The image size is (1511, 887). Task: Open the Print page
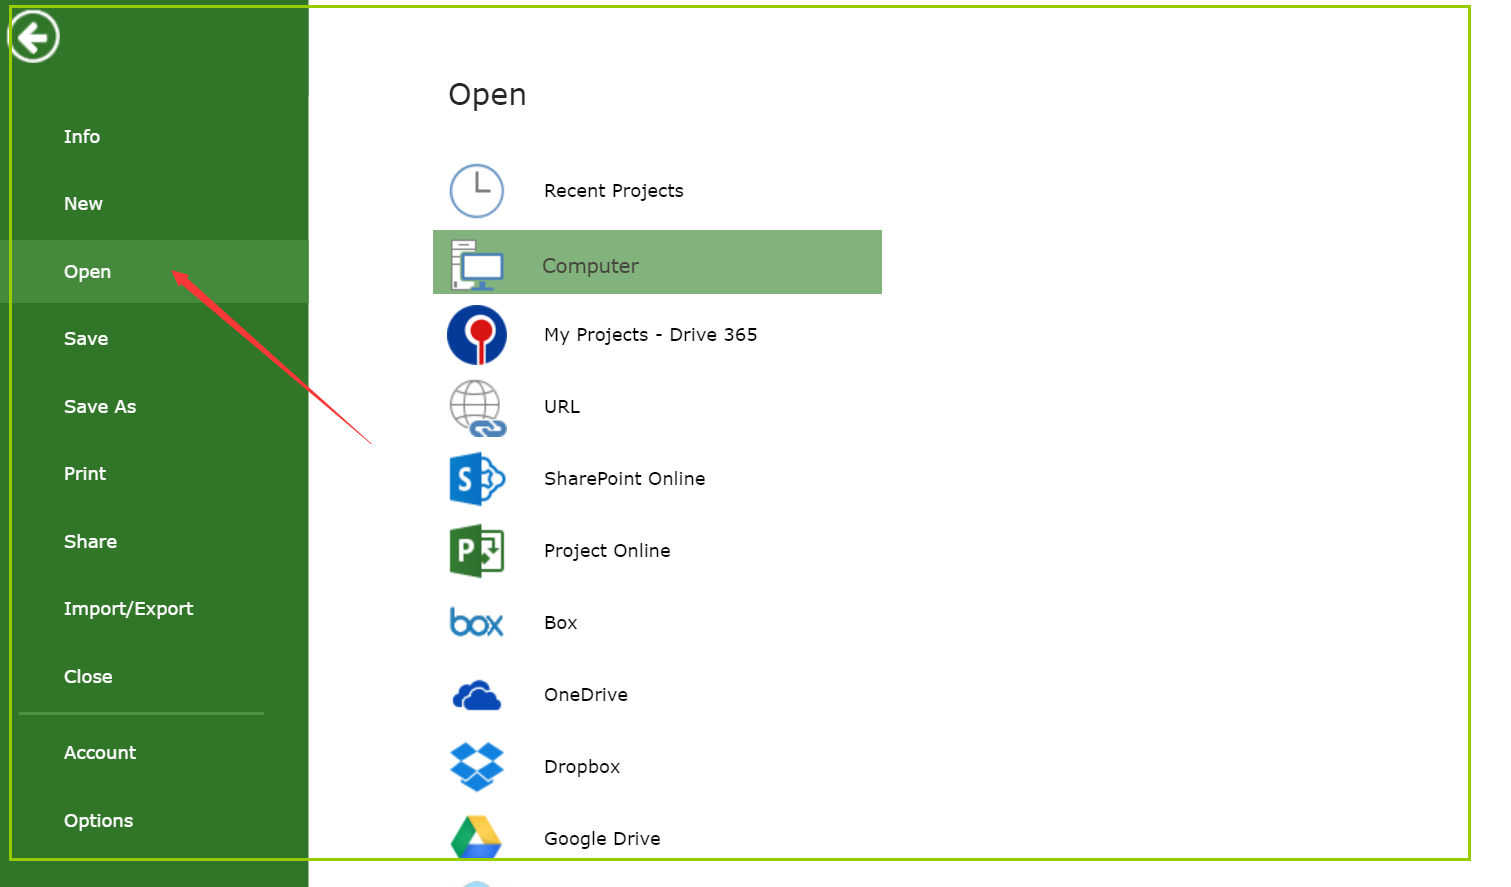pyautogui.click(x=85, y=474)
